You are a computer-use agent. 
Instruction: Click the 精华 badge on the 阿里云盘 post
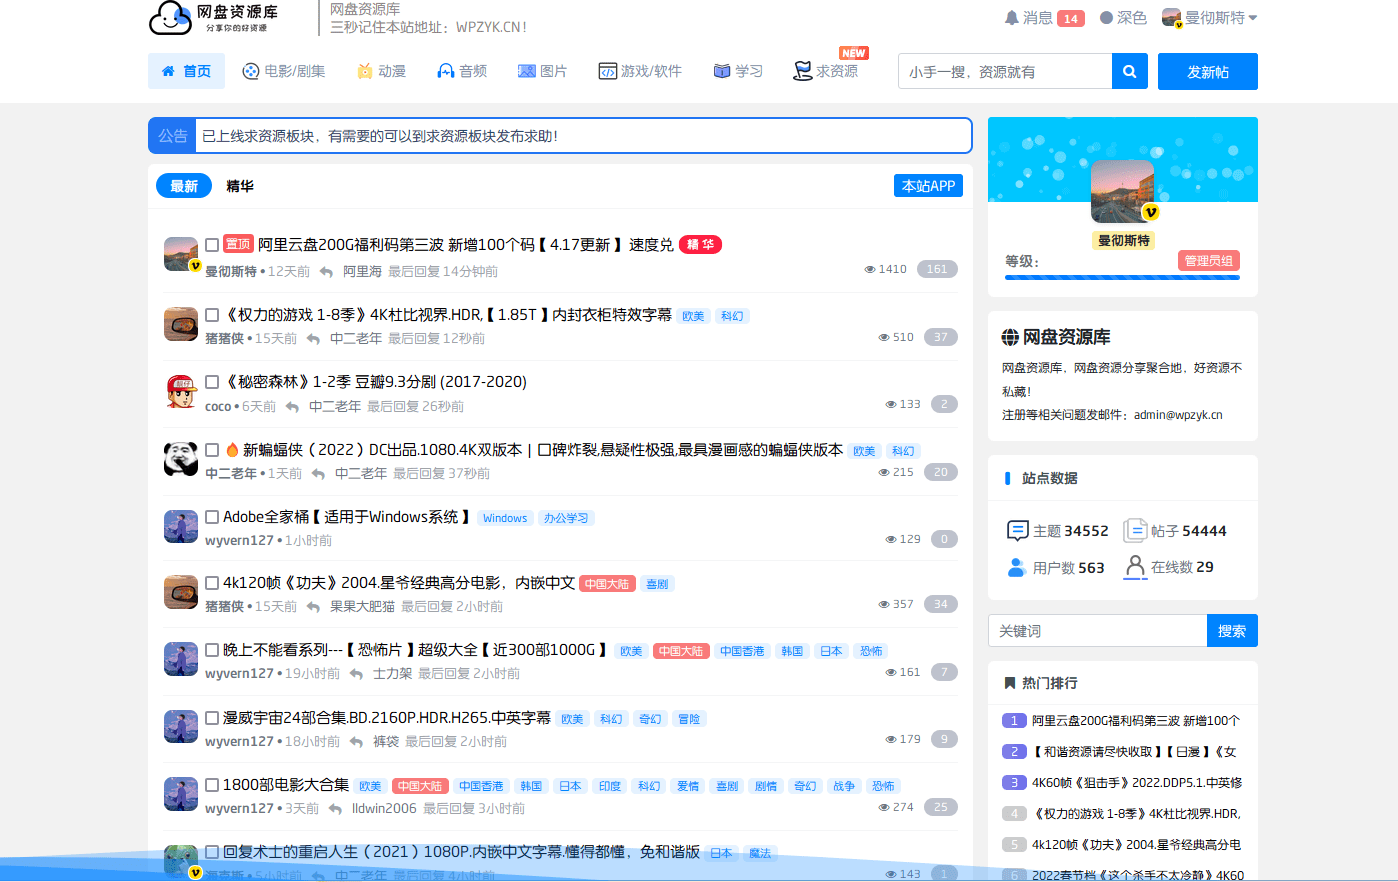pyautogui.click(x=700, y=245)
